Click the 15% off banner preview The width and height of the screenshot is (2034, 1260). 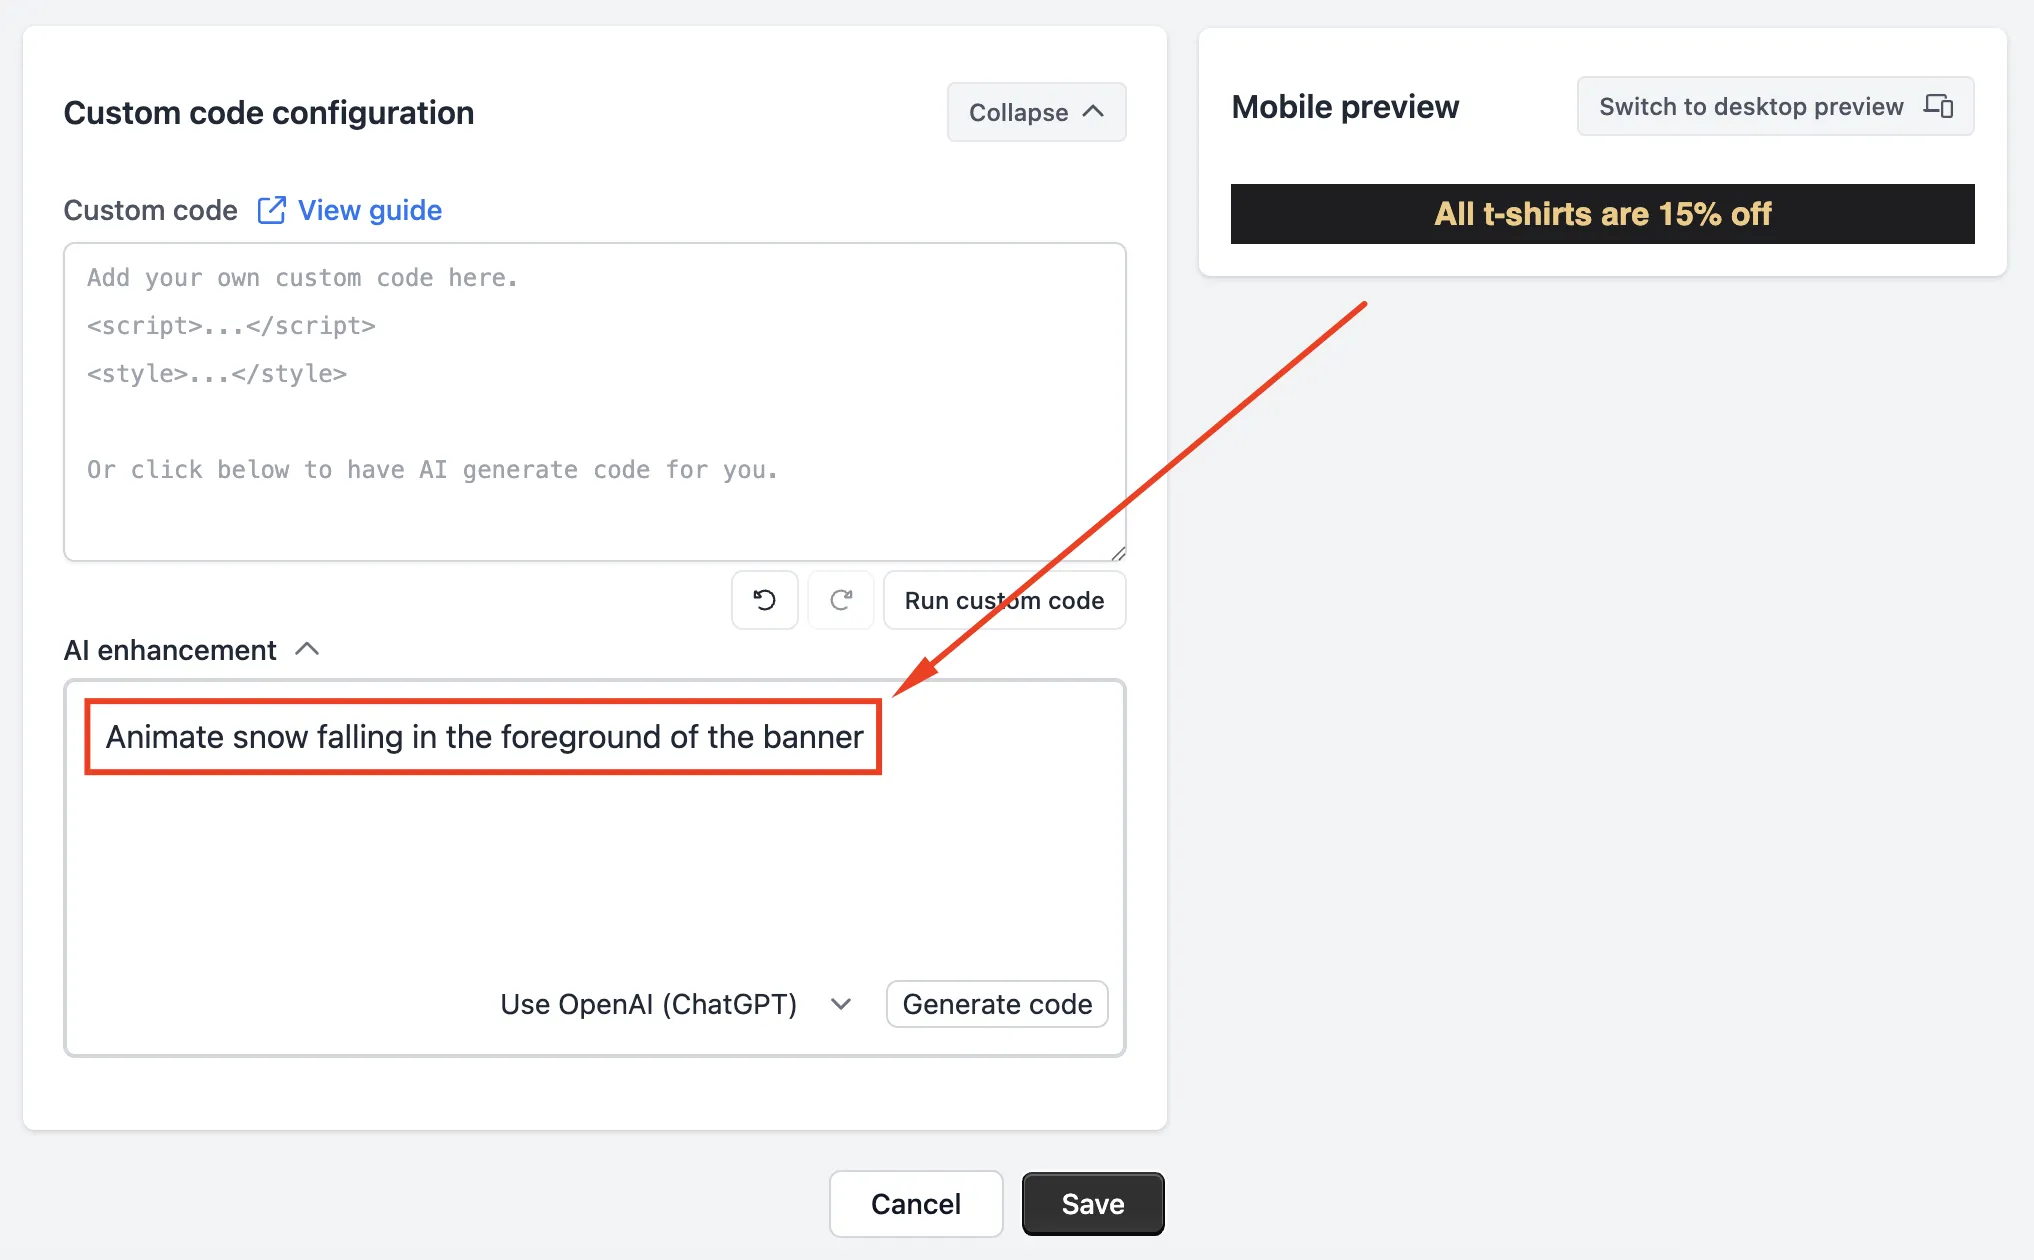coord(1602,214)
